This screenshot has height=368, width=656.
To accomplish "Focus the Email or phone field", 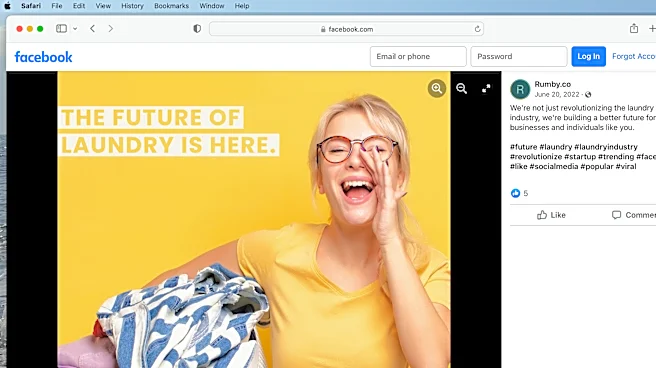I will [x=418, y=56].
